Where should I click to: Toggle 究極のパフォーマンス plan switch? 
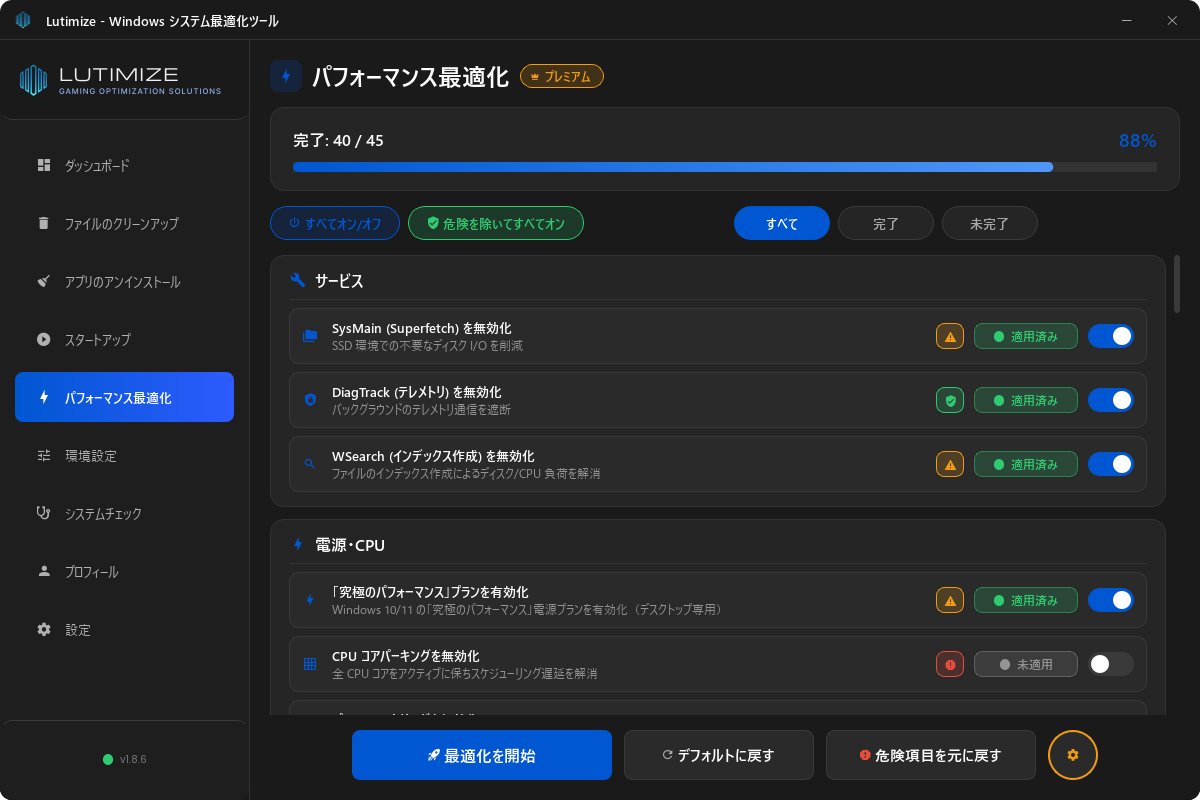1111,600
